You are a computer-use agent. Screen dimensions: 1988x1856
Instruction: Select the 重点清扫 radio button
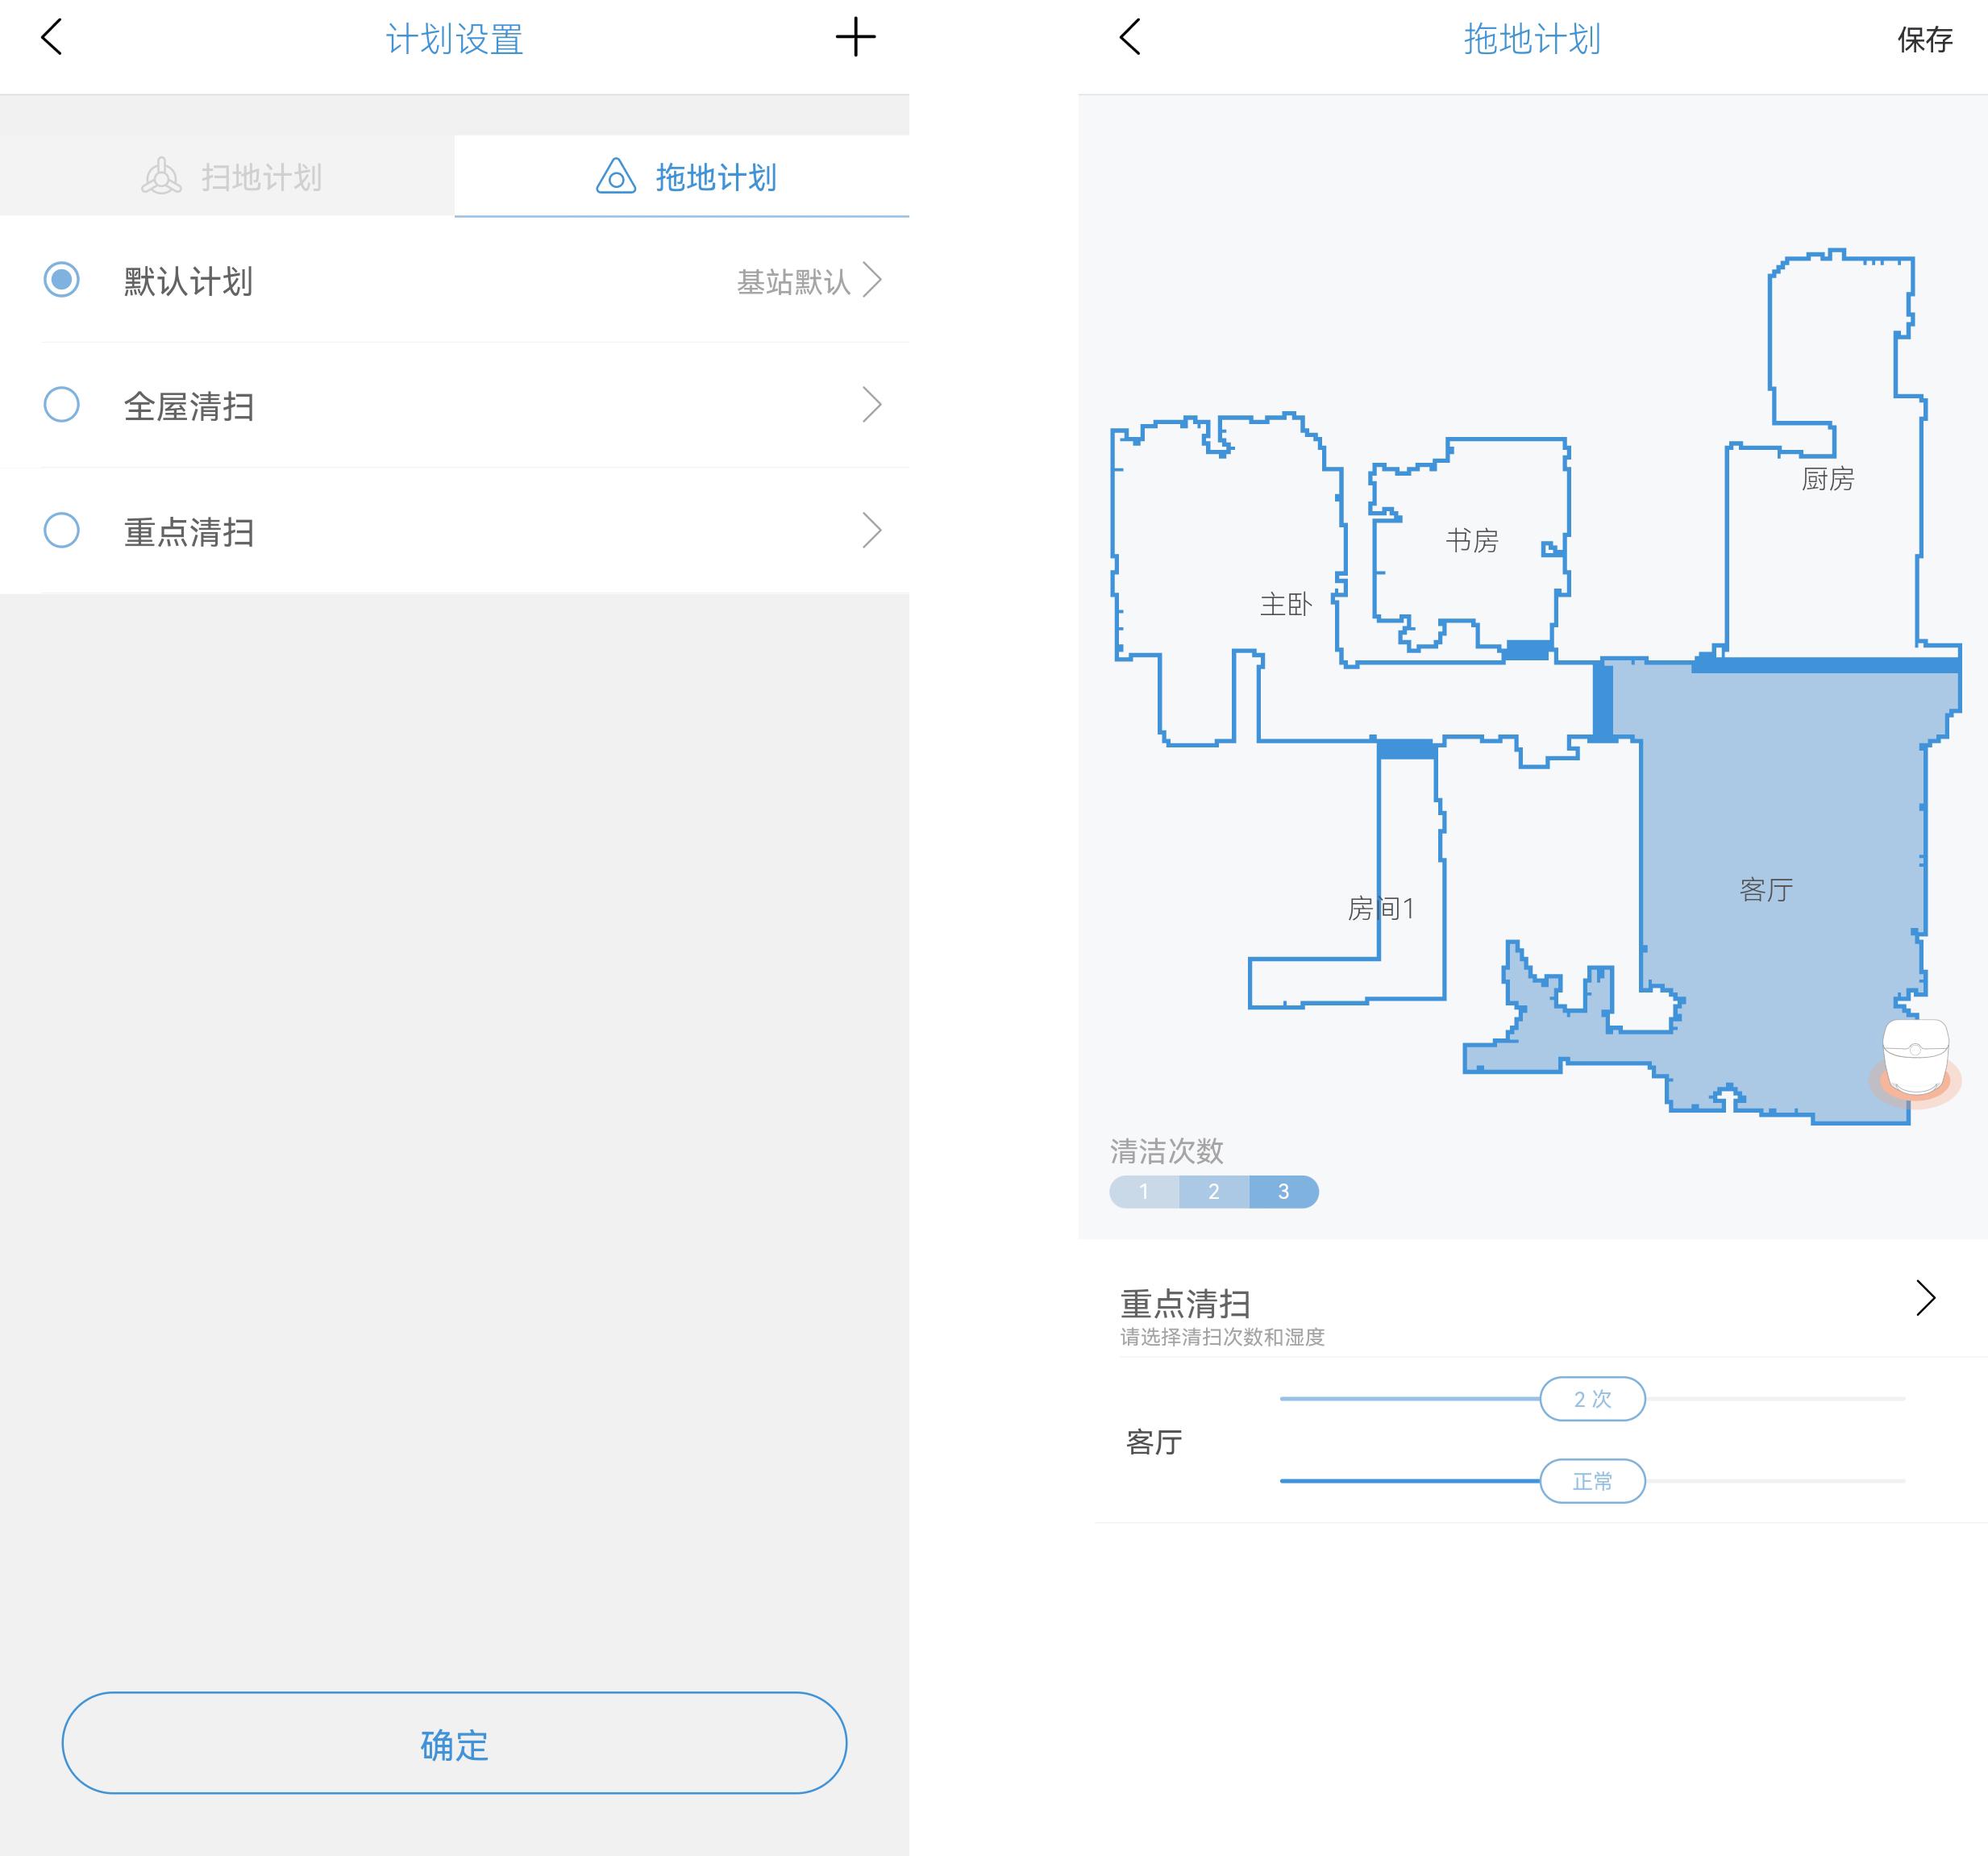click(x=61, y=531)
